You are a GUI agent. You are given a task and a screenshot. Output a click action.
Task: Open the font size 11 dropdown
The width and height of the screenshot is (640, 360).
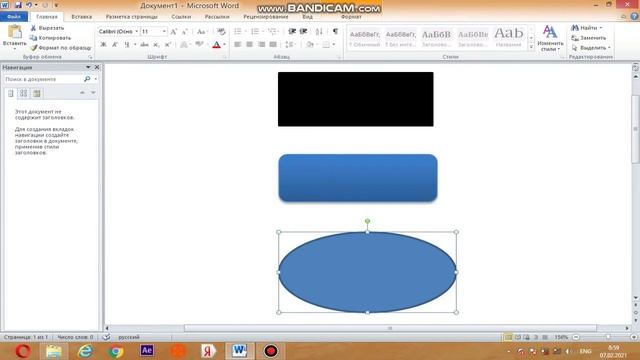point(164,31)
